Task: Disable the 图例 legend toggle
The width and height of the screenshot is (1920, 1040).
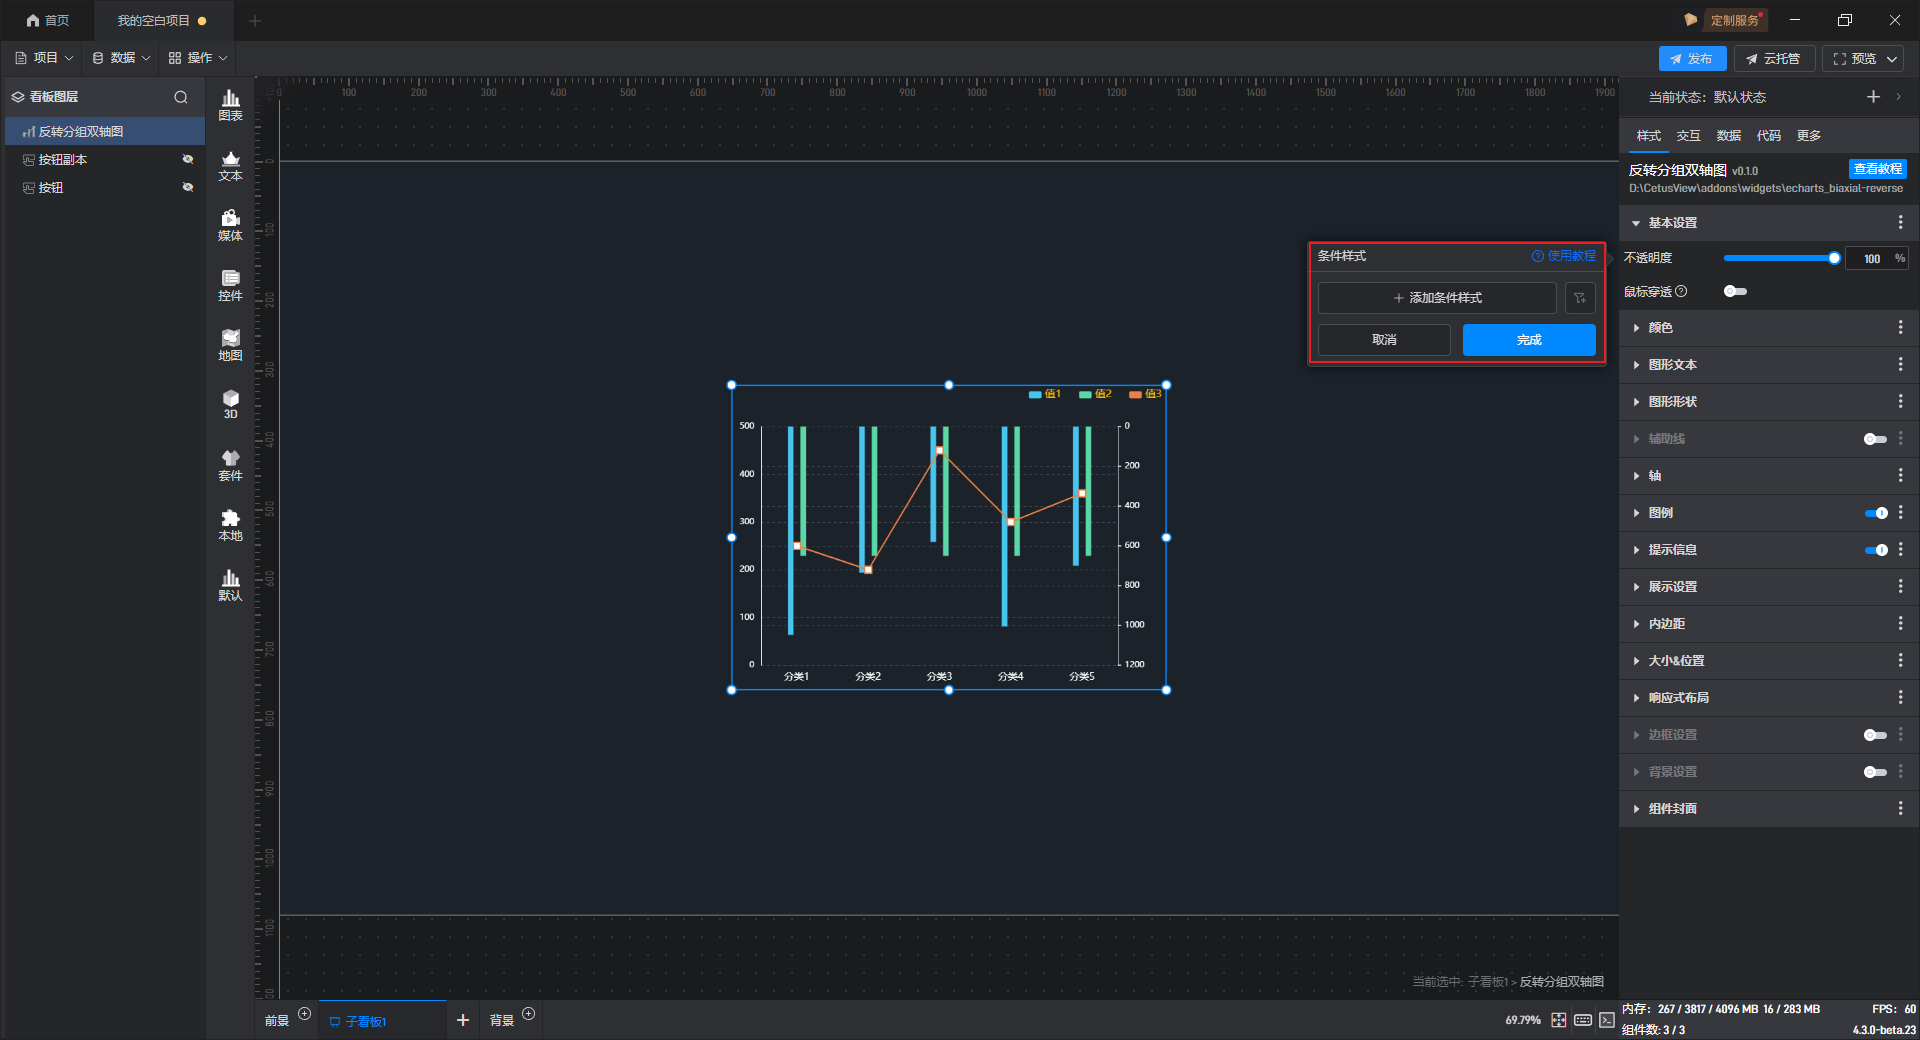Action: pos(1876,513)
